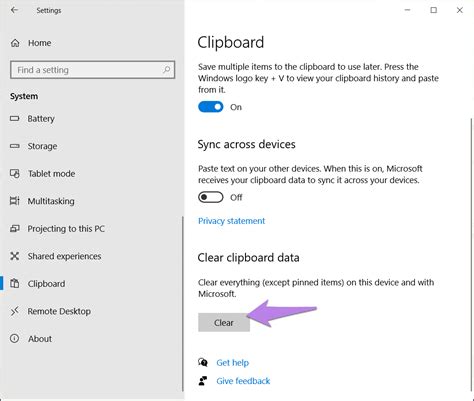Click the Multitasking icon

coord(15,201)
